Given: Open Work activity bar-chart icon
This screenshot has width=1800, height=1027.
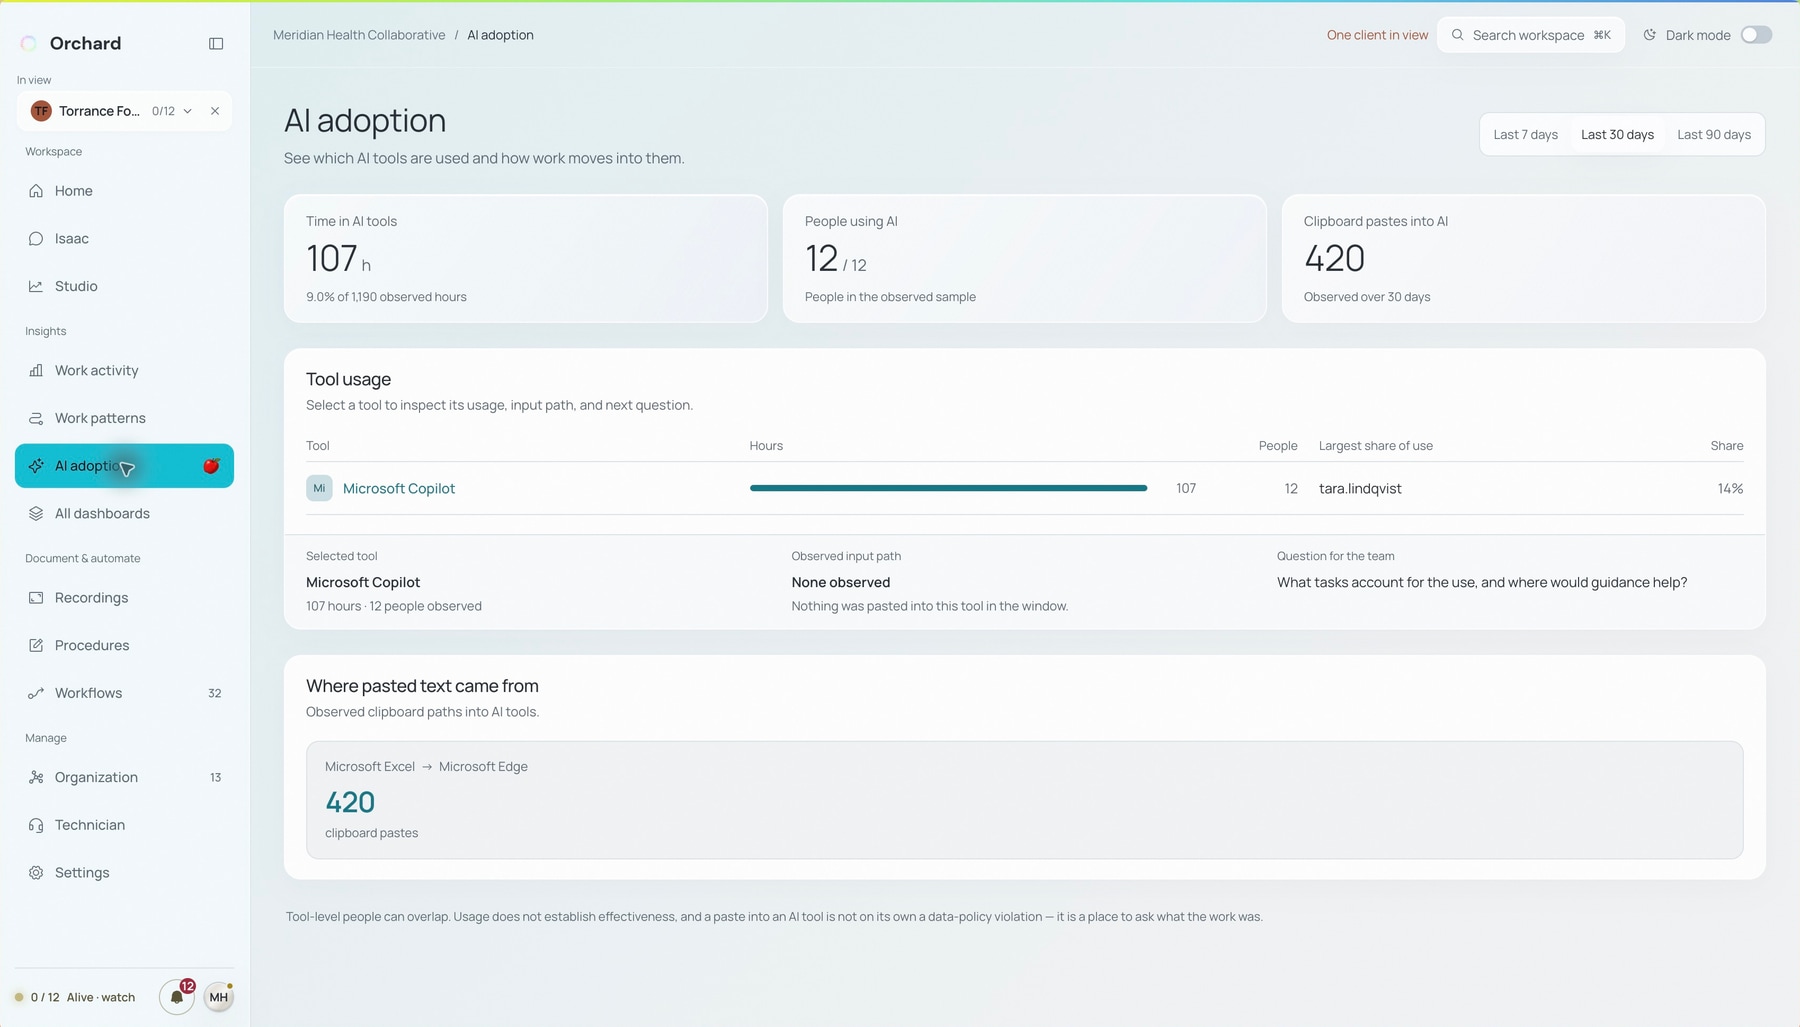Looking at the screenshot, I should (36, 370).
